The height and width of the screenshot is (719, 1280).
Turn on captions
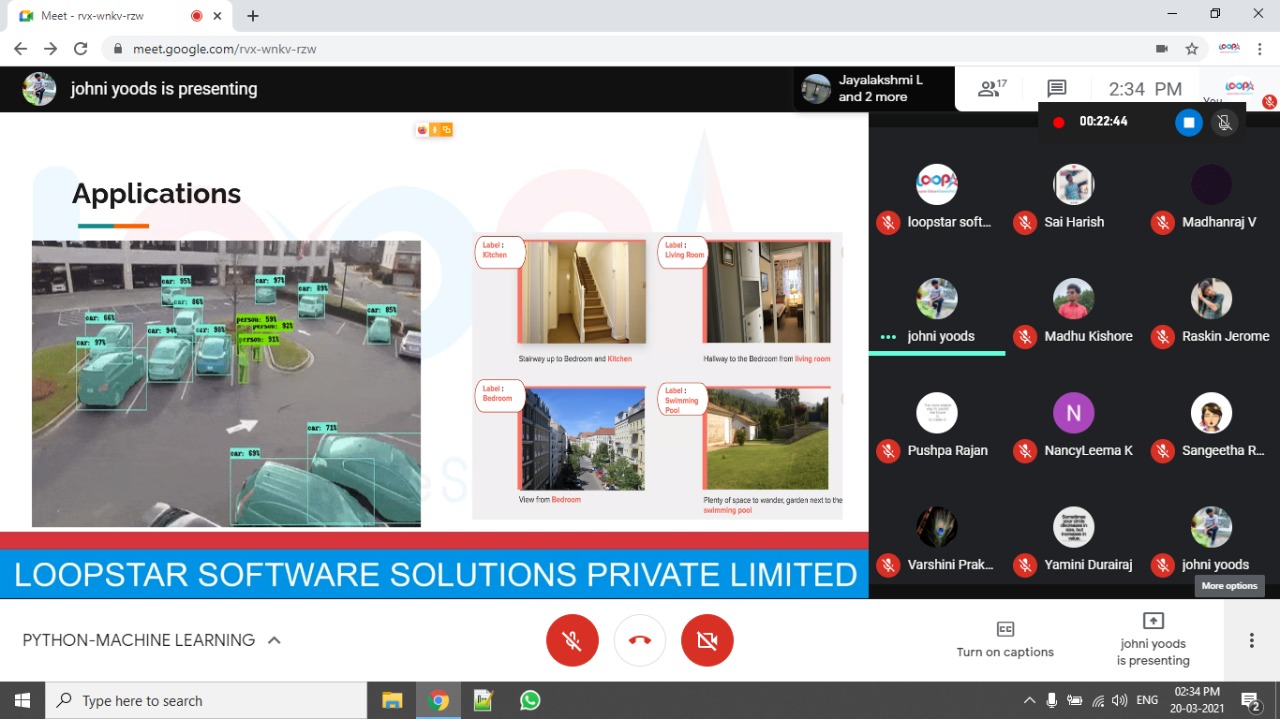tap(1005, 640)
